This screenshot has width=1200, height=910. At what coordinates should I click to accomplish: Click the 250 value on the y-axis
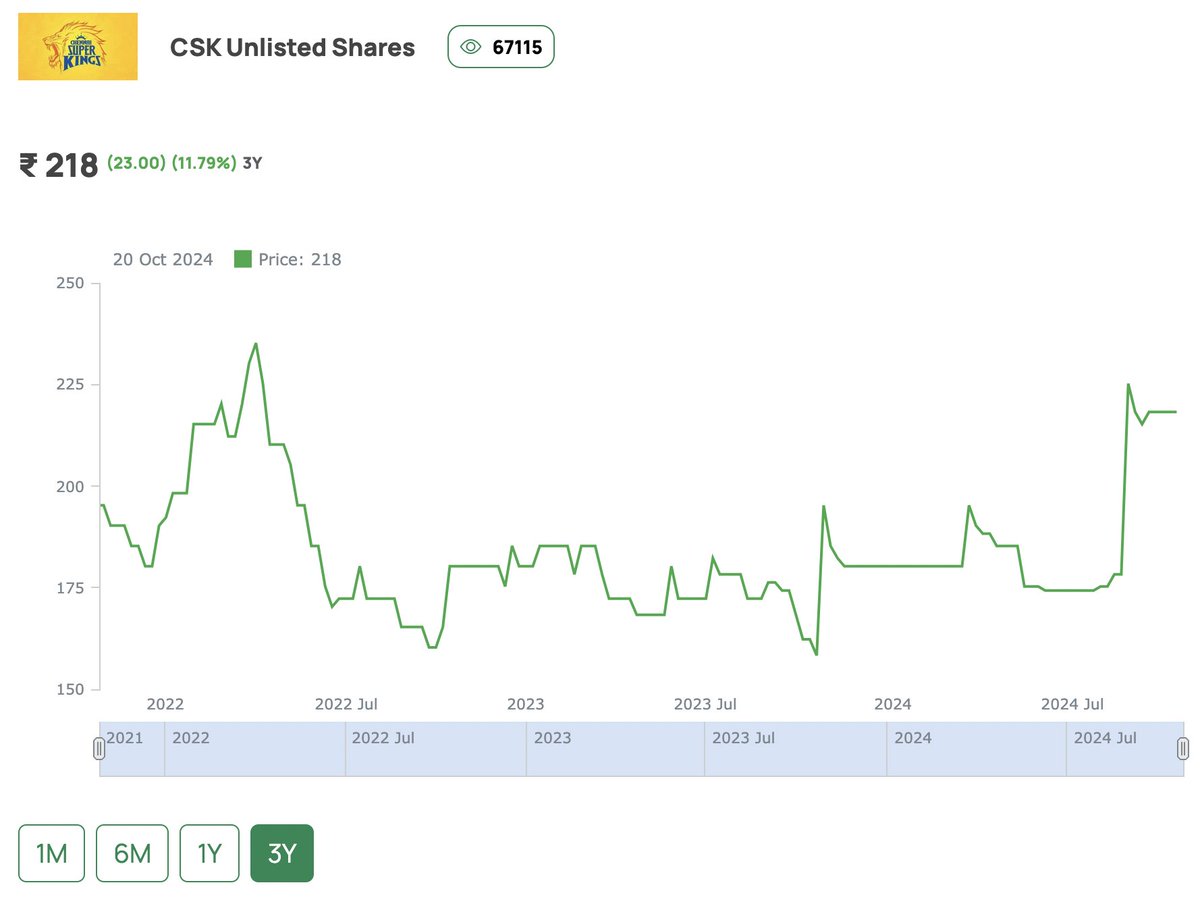pos(71,283)
